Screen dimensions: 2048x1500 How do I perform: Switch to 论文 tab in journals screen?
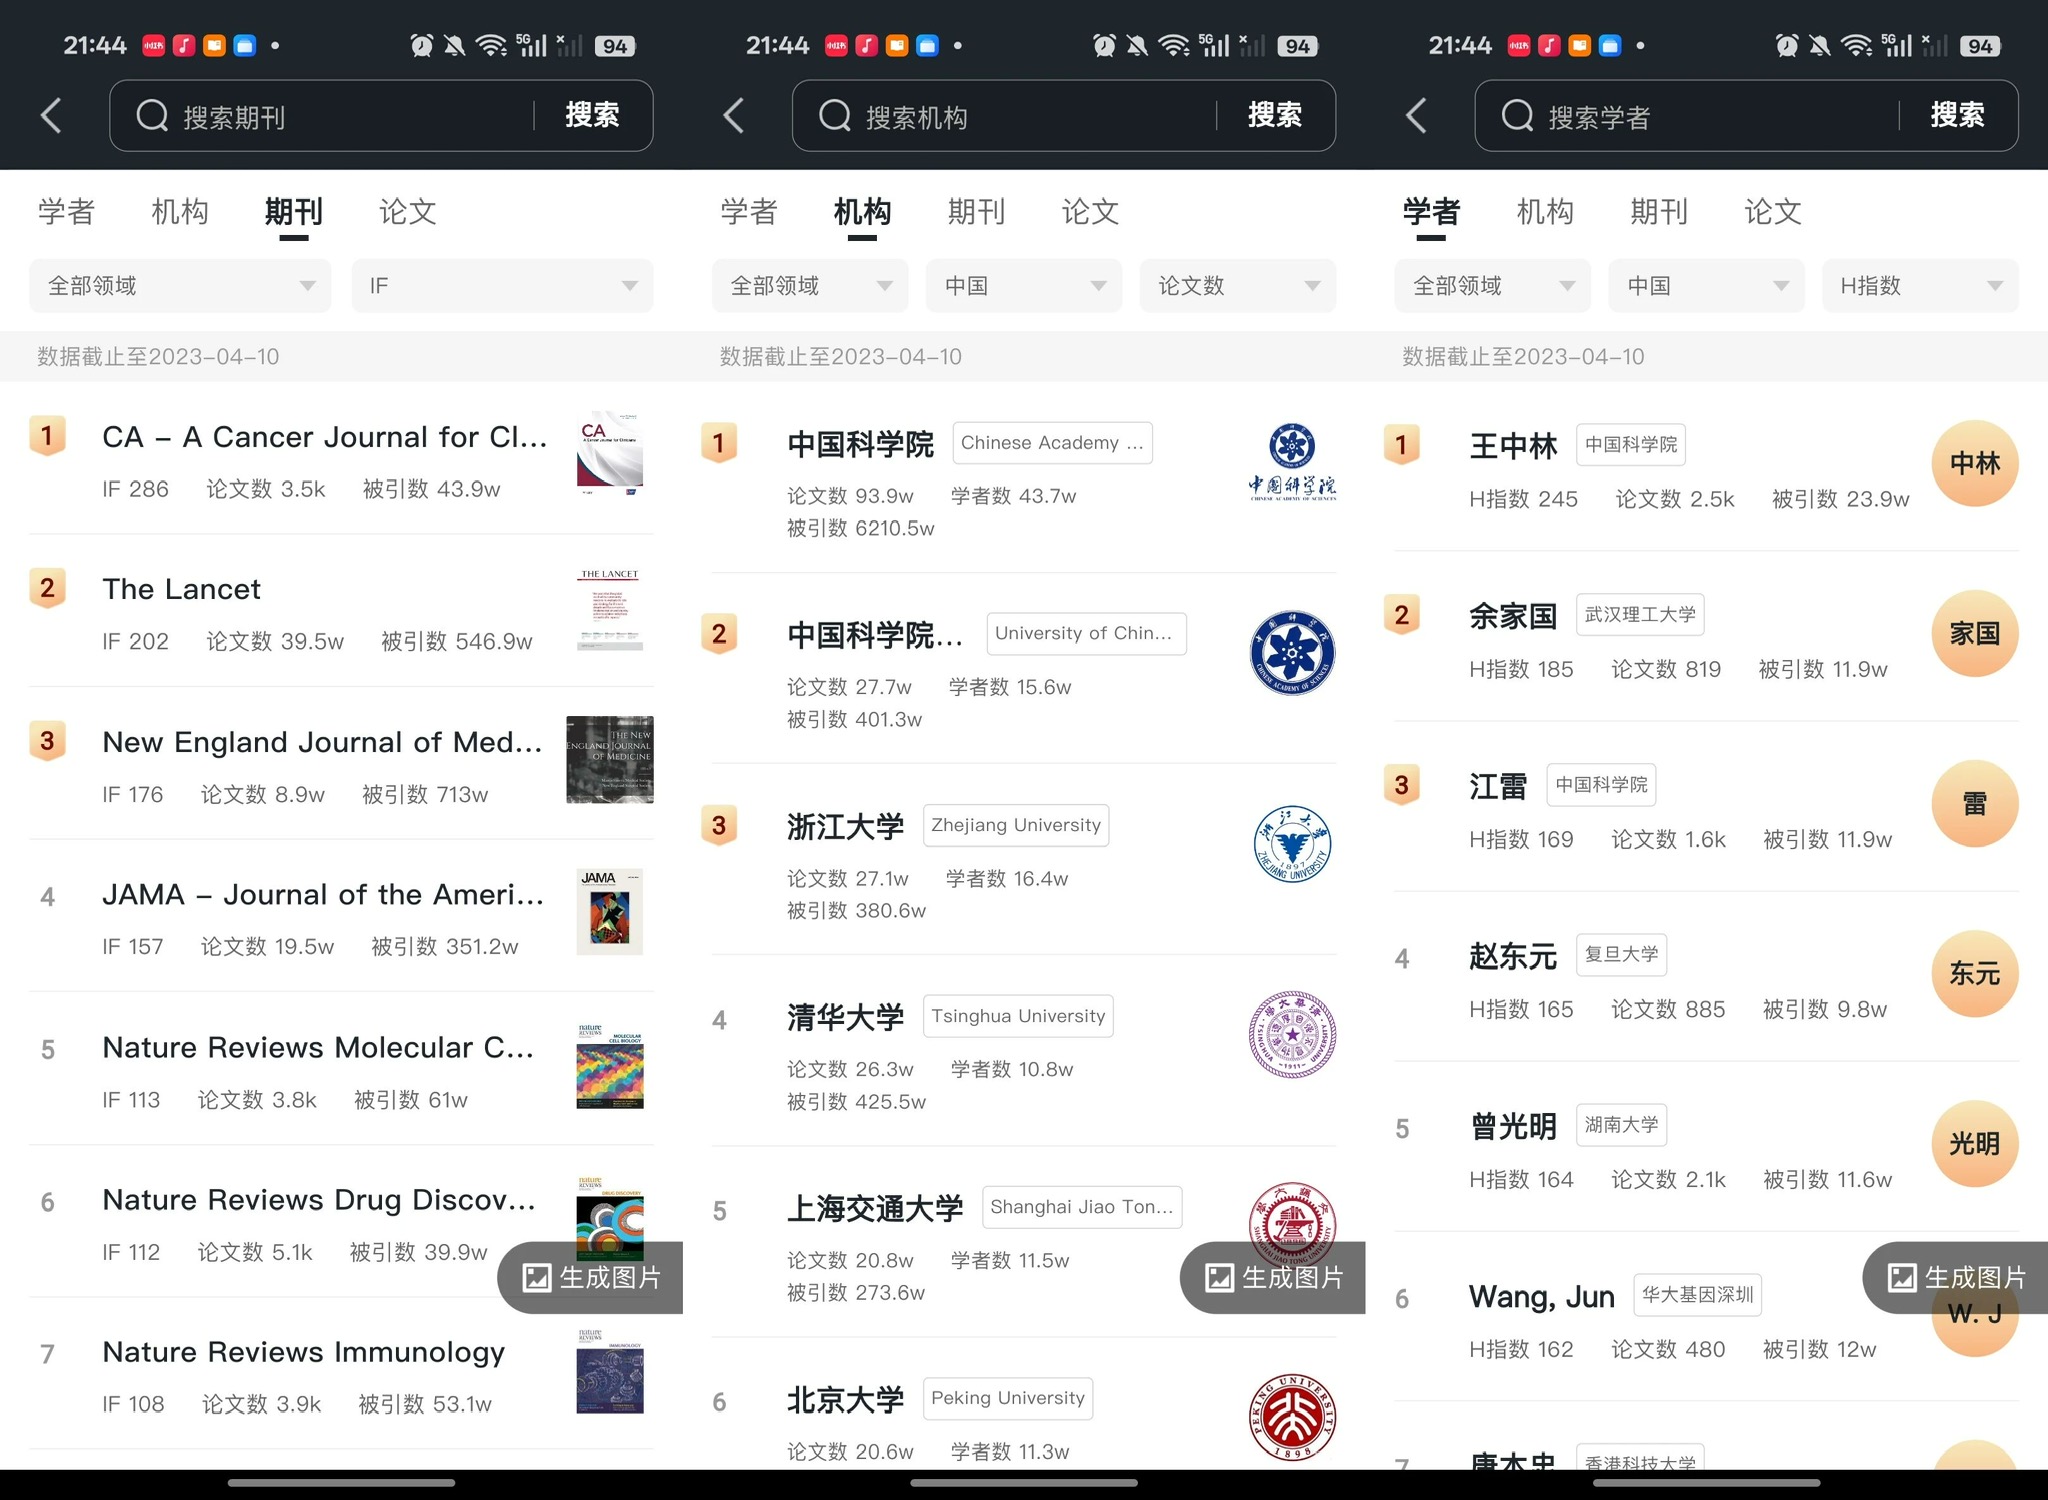407,212
